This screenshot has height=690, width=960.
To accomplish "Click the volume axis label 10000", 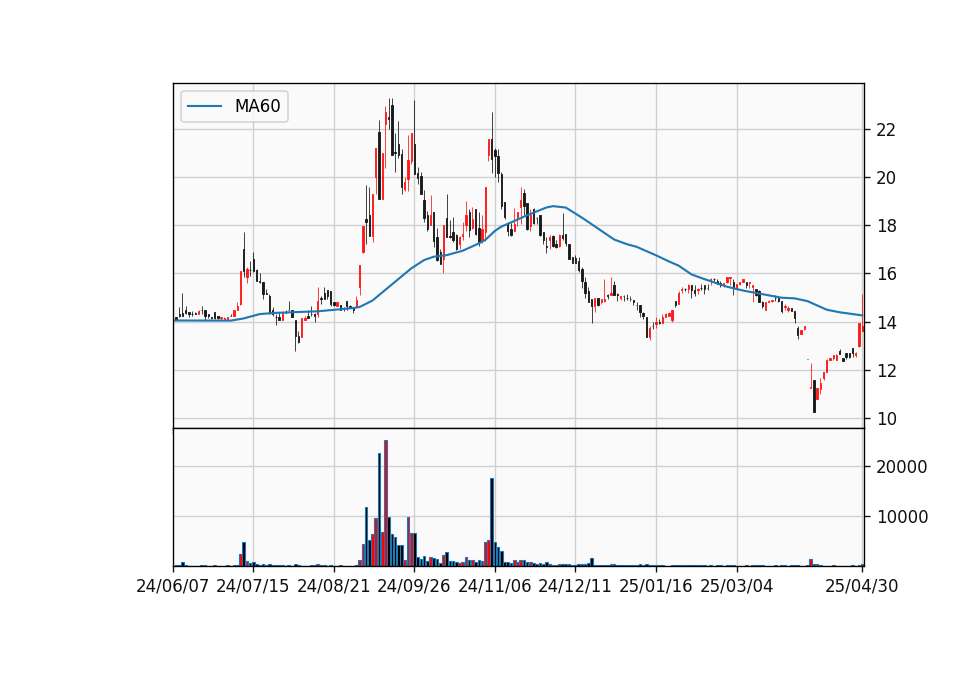I will pos(902,517).
